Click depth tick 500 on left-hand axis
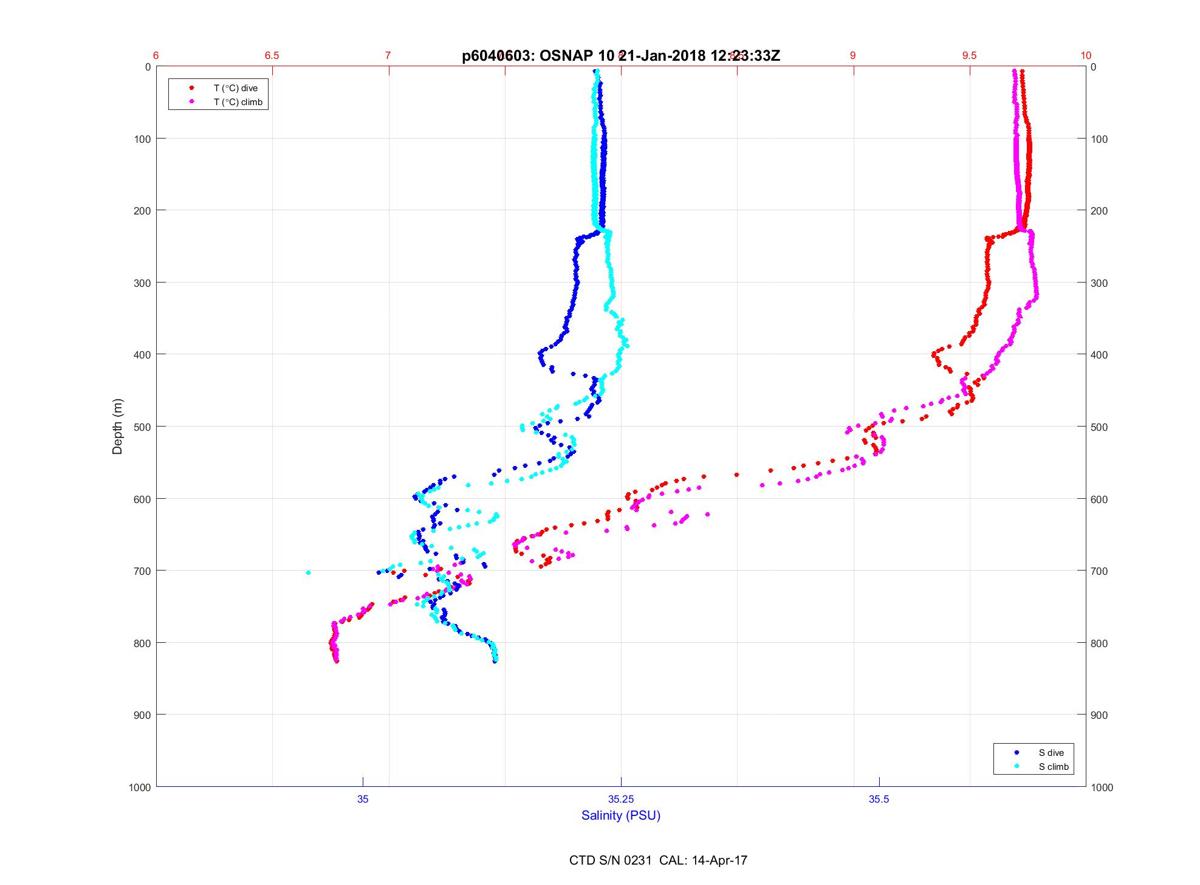Screen dimensions: 1200x885 [142, 427]
